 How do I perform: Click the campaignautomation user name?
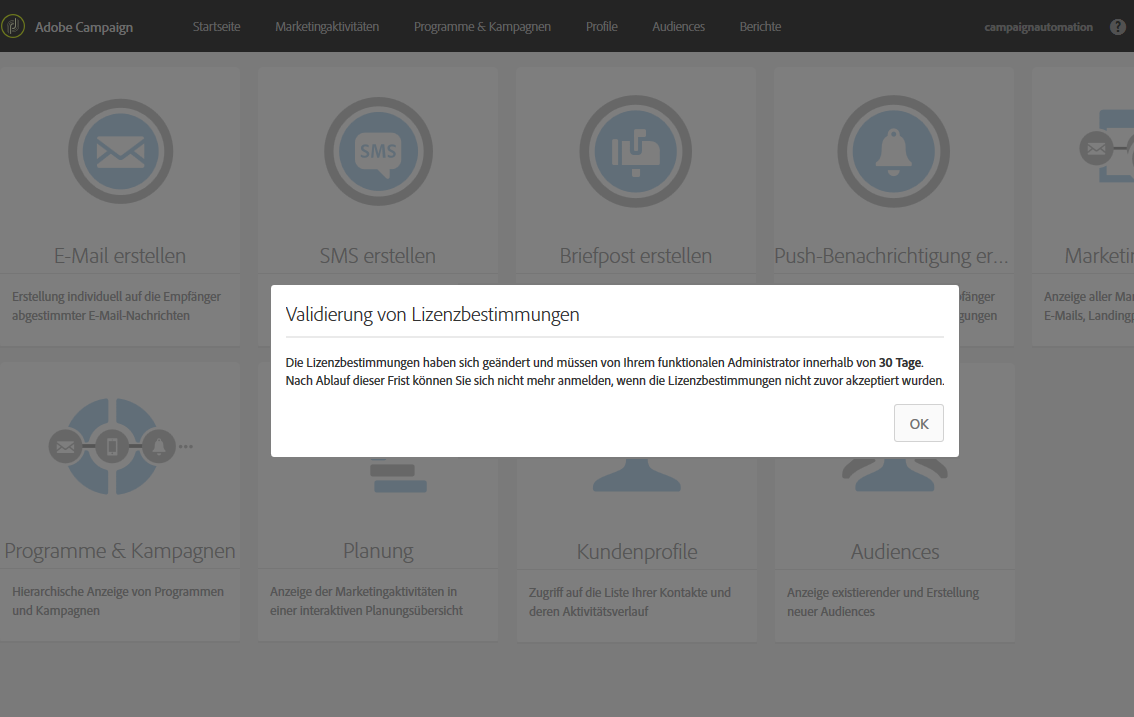(x=1039, y=27)
